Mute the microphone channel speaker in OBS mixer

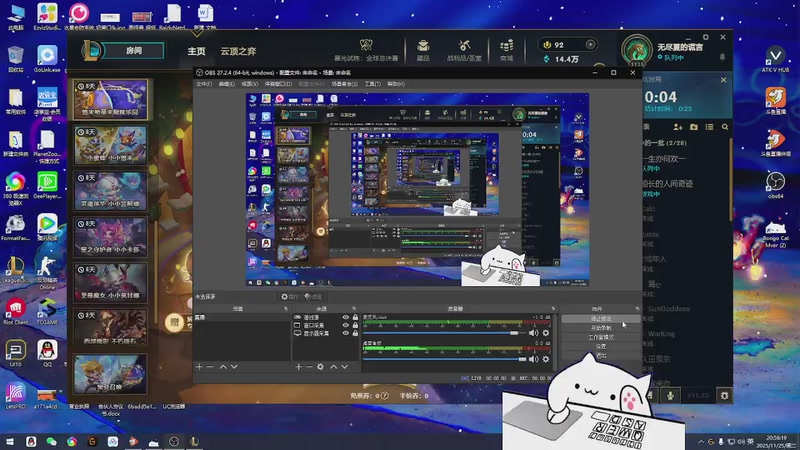point(534,333)
